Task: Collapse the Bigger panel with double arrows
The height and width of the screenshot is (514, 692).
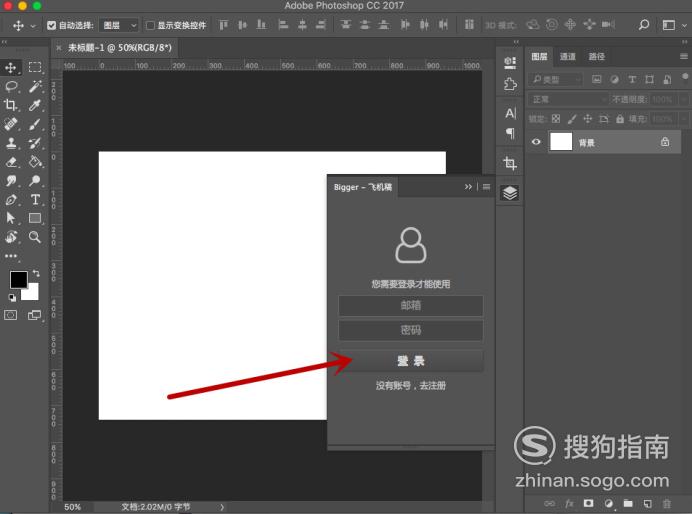Action: tap(468, 187)
